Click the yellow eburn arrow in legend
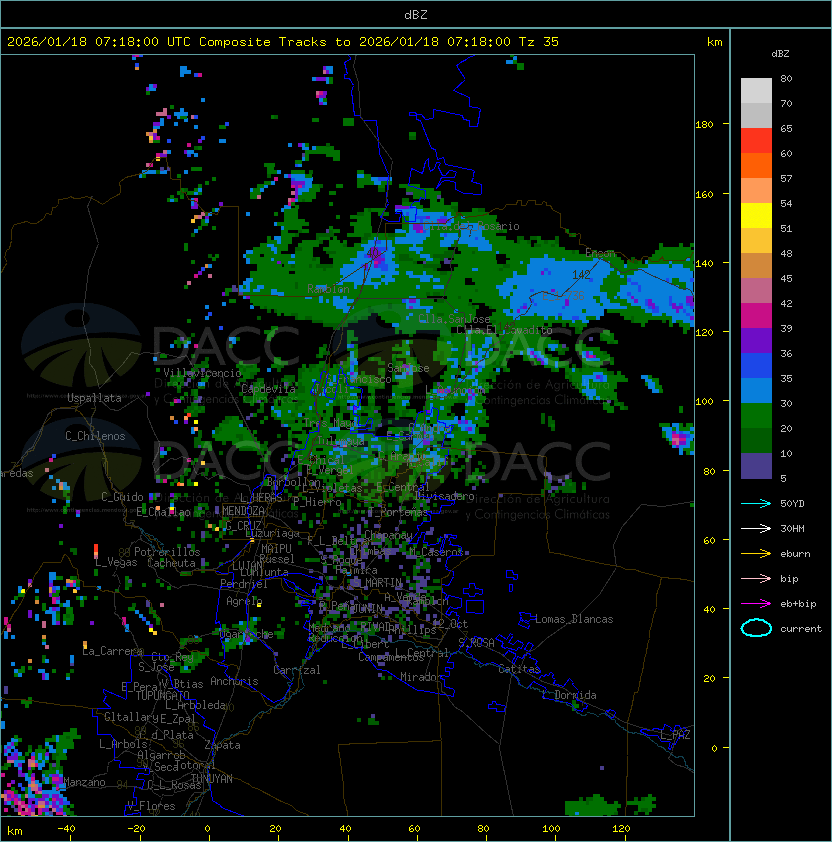Viewport: 832px width, 842px height. [x=756, y=554]
